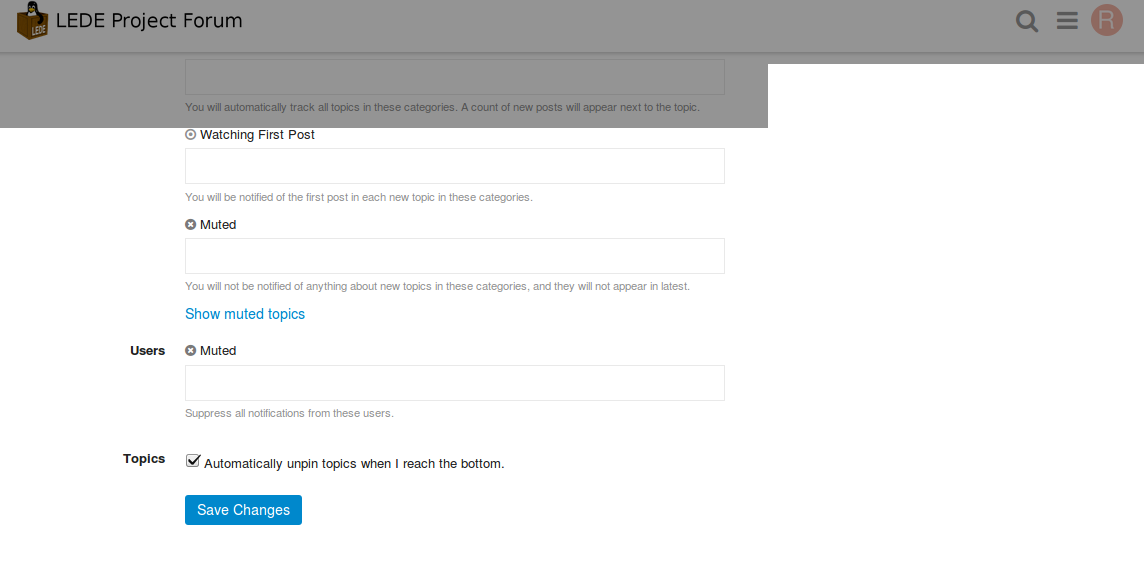1144x562 pixels.
Task: Click the Watching First Post label text
Action: [x=258, y=134]
